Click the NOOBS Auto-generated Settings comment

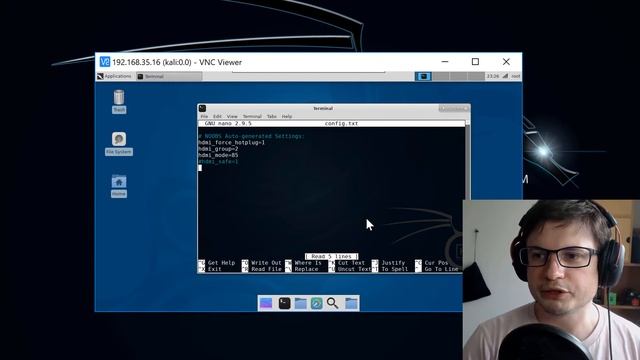[251, 136]
